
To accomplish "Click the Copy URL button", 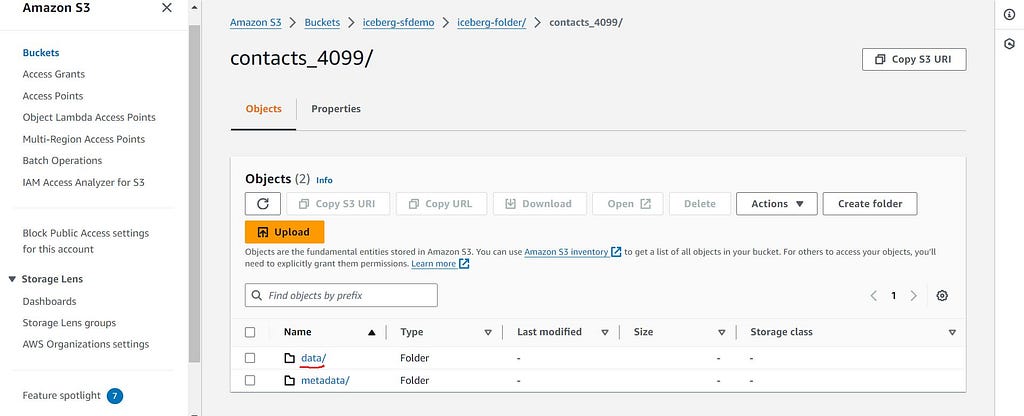I will click(441, 204).
